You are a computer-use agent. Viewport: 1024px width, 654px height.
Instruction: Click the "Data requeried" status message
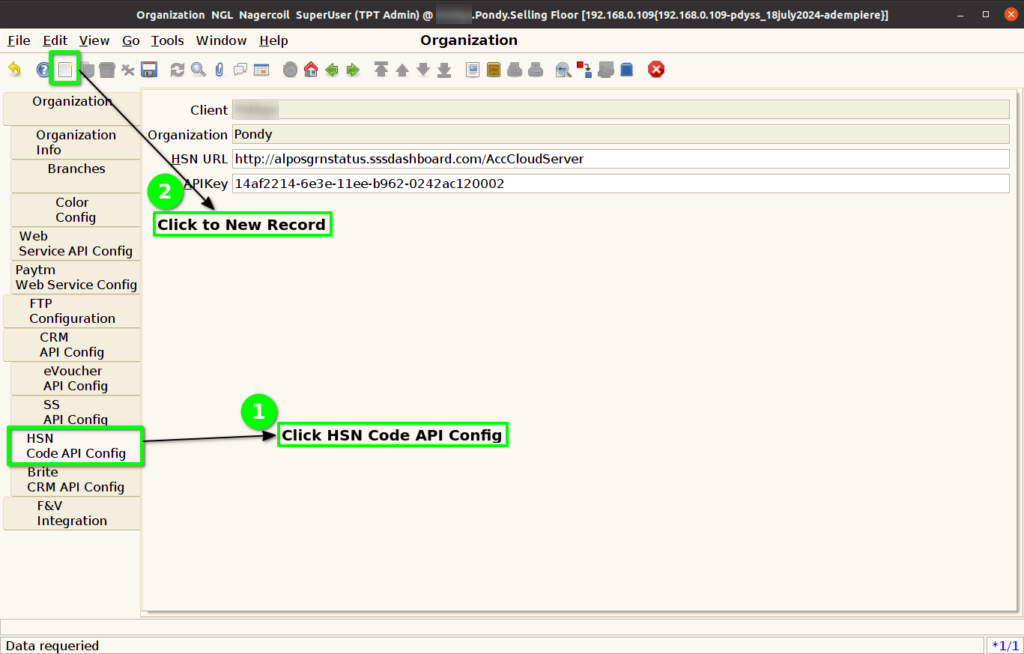click(x=52, y=646)
